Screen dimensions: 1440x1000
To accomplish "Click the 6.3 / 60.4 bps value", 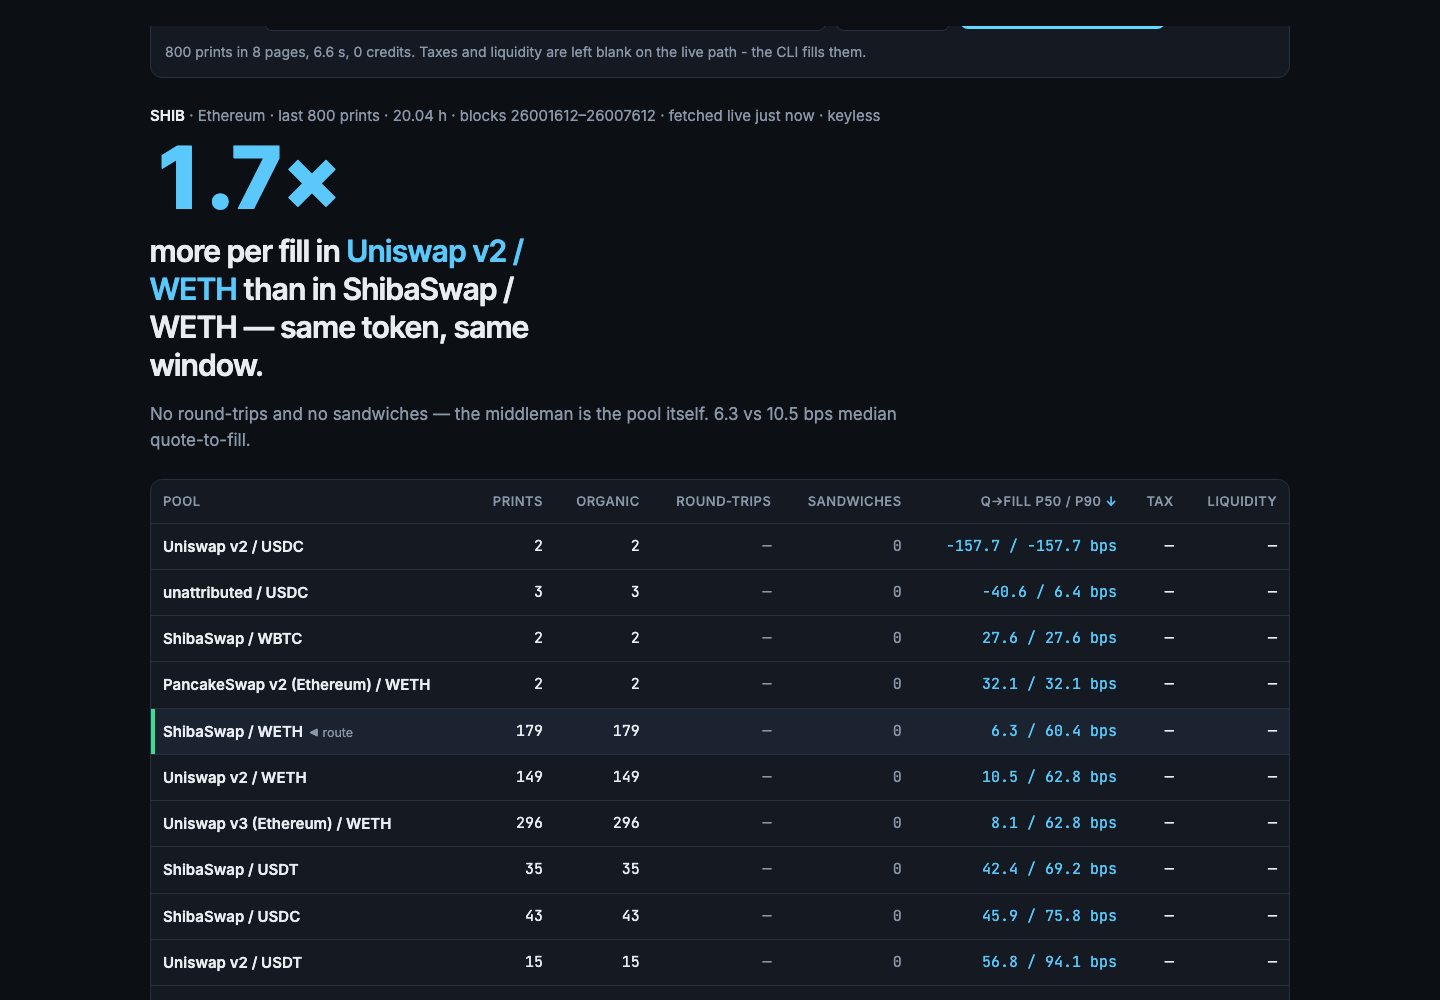I will pyautogui.click(x=1054, y=731).
